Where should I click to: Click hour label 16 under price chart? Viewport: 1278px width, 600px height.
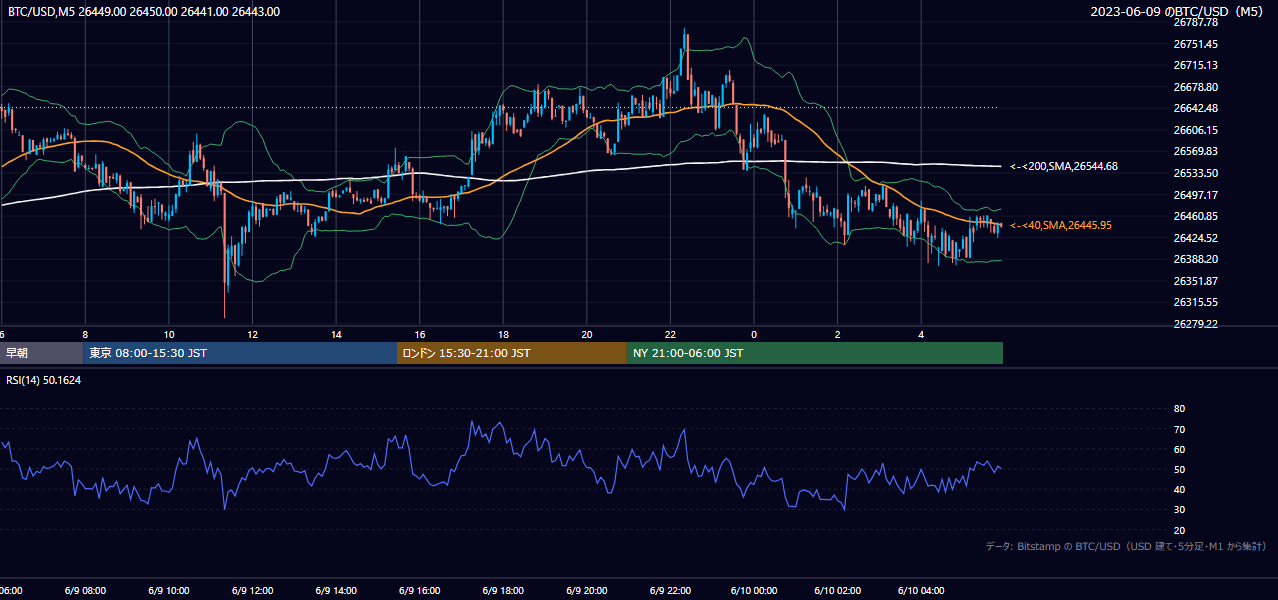pos(420,334)
